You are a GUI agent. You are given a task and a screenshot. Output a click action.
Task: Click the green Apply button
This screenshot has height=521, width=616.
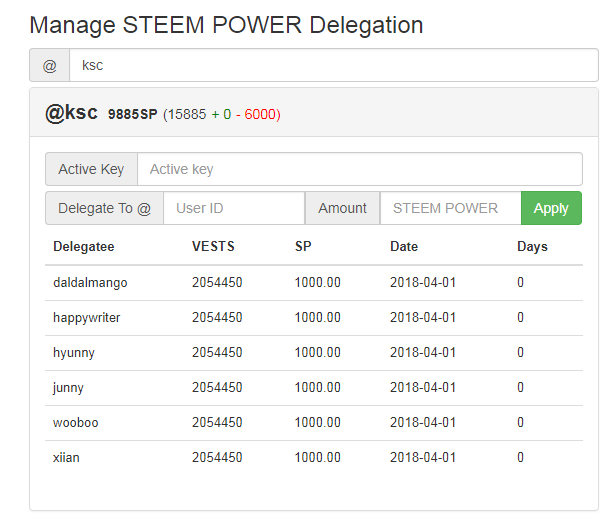click(551, 208)
